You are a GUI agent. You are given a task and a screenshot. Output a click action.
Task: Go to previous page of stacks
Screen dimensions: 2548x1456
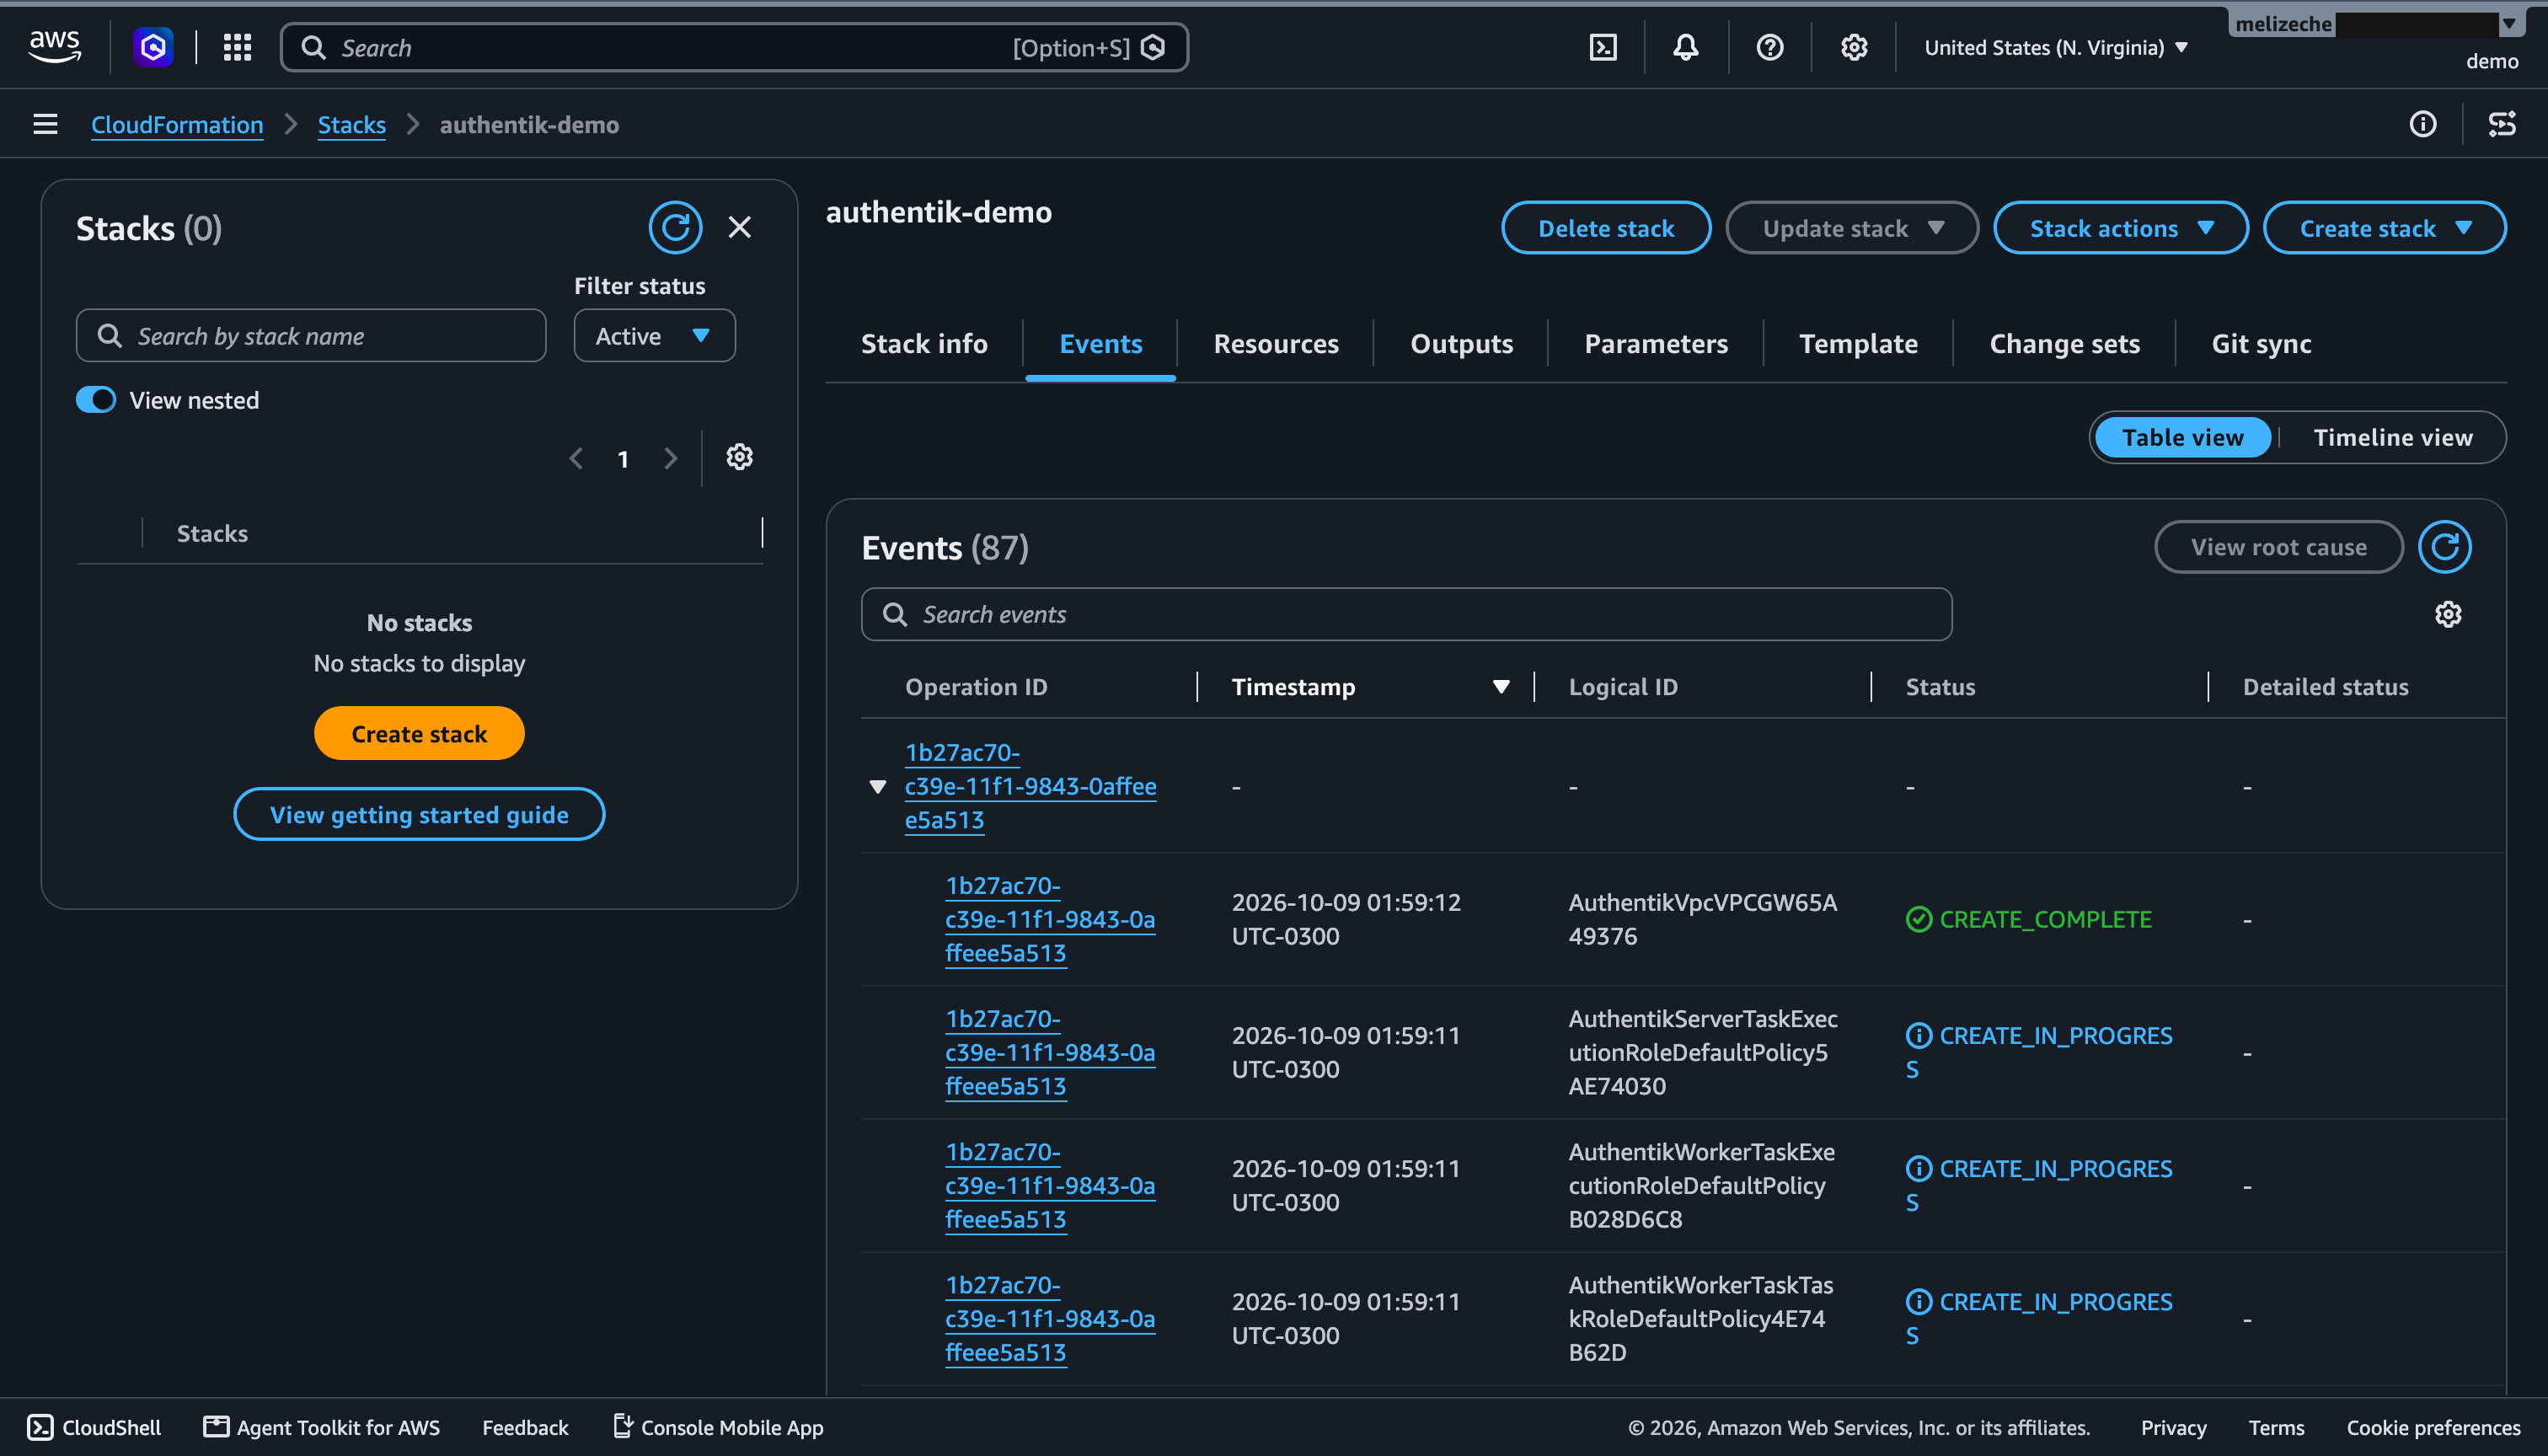coord(576,459)
